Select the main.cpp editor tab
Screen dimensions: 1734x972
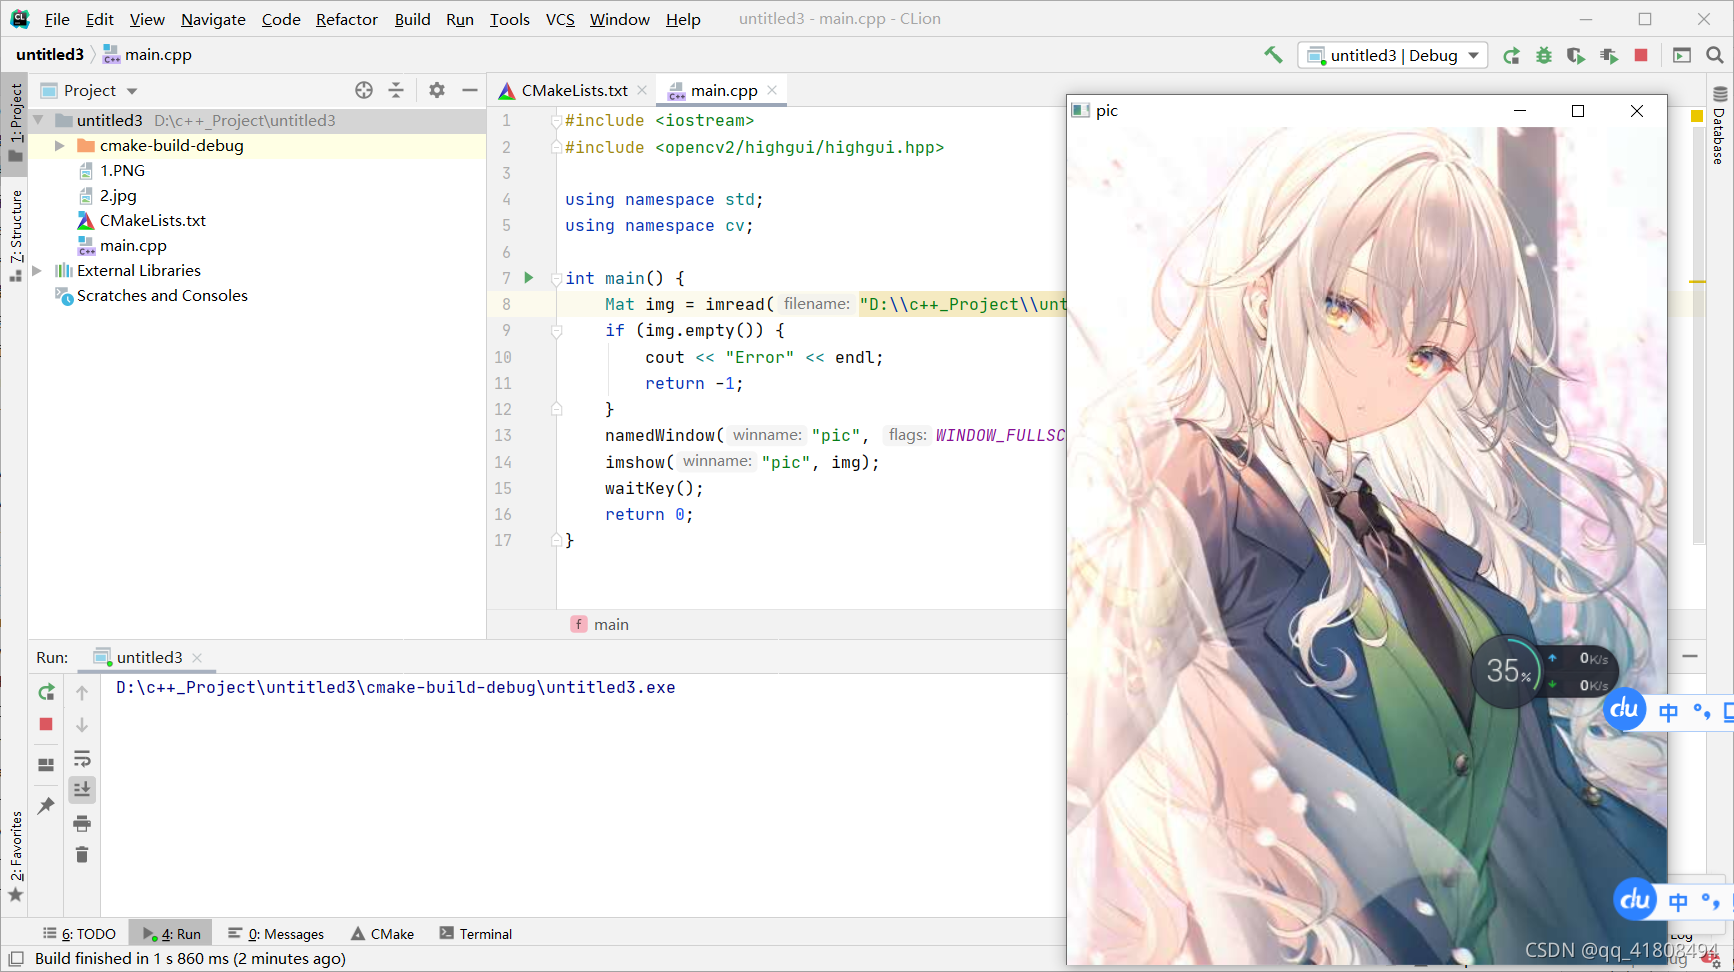723,90
